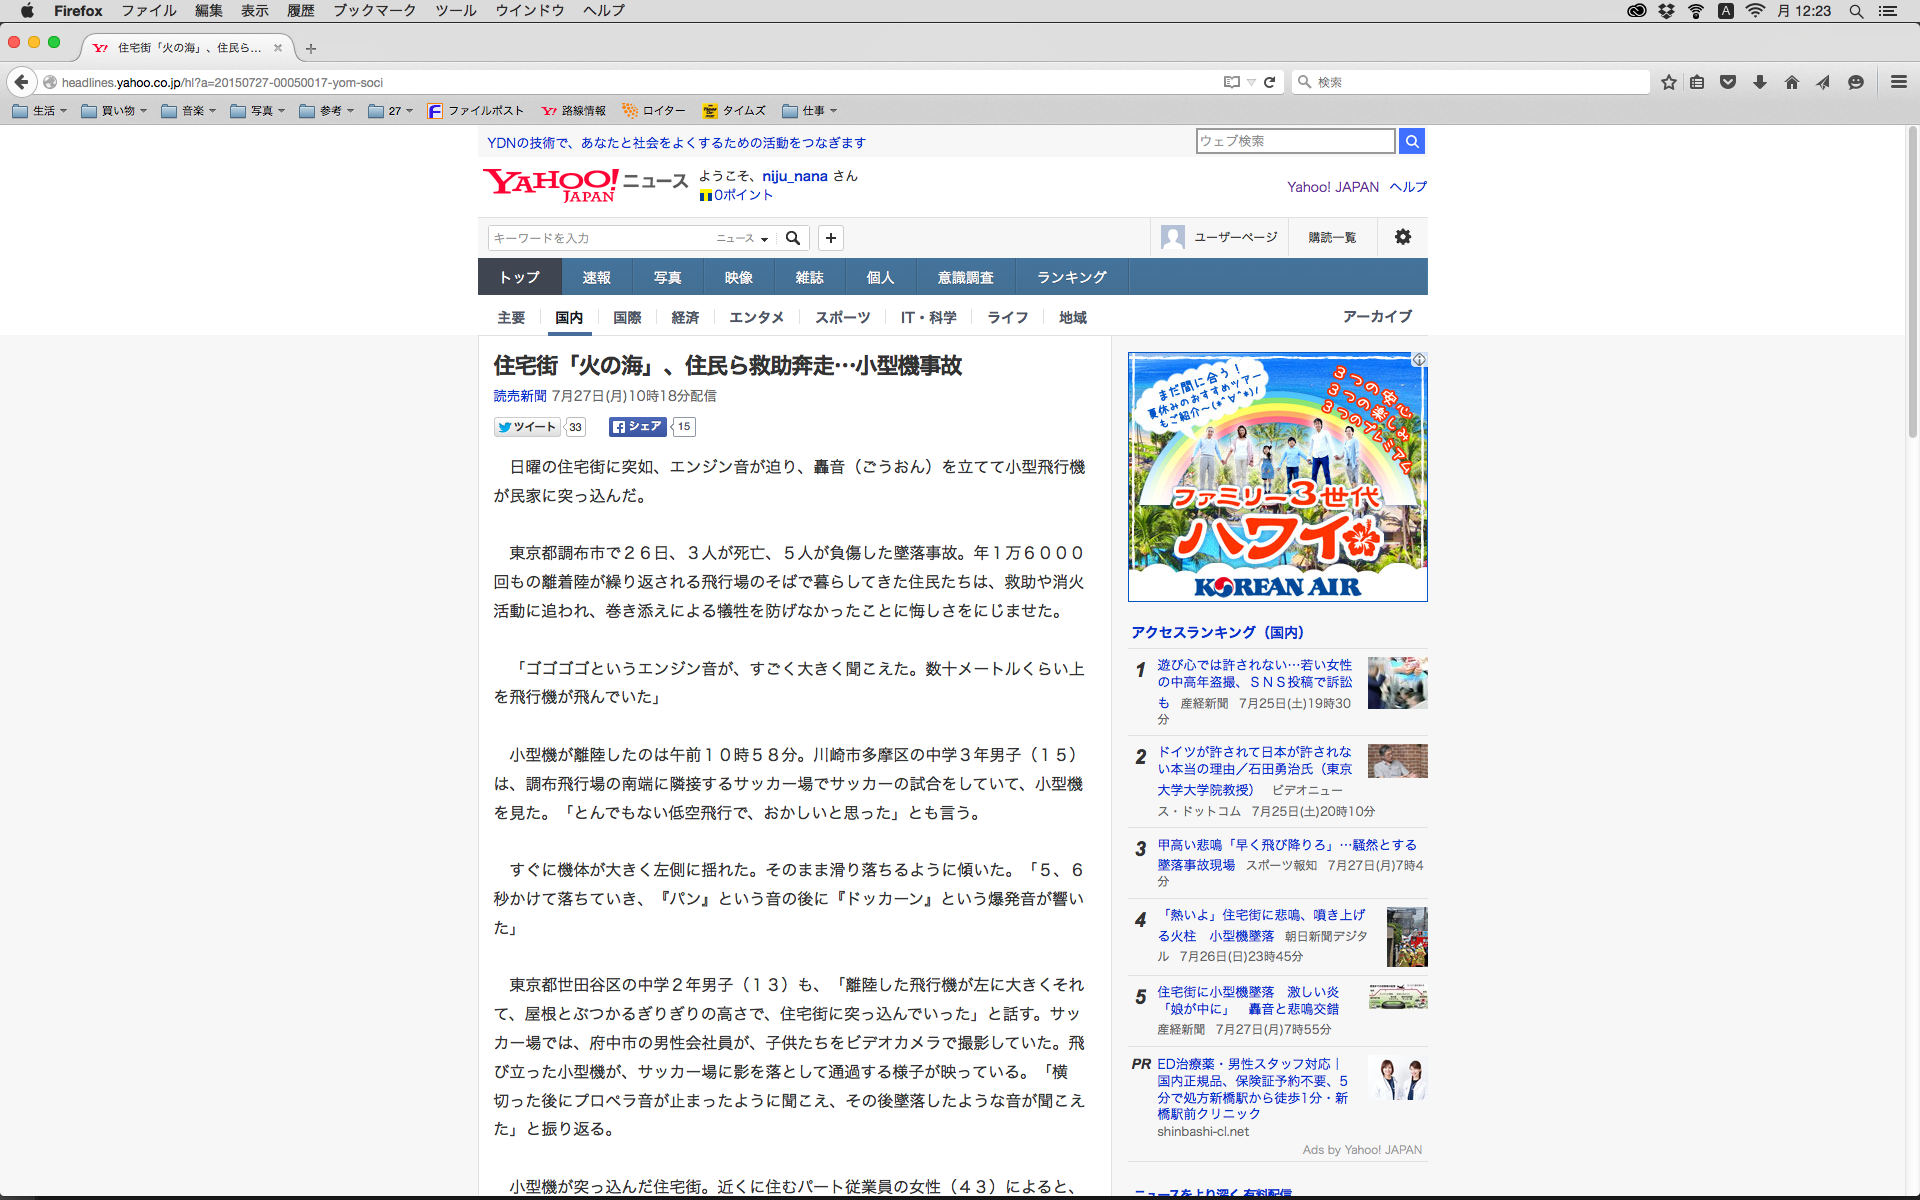Bookmark this page with the star icon

(x=1668, y=82)
